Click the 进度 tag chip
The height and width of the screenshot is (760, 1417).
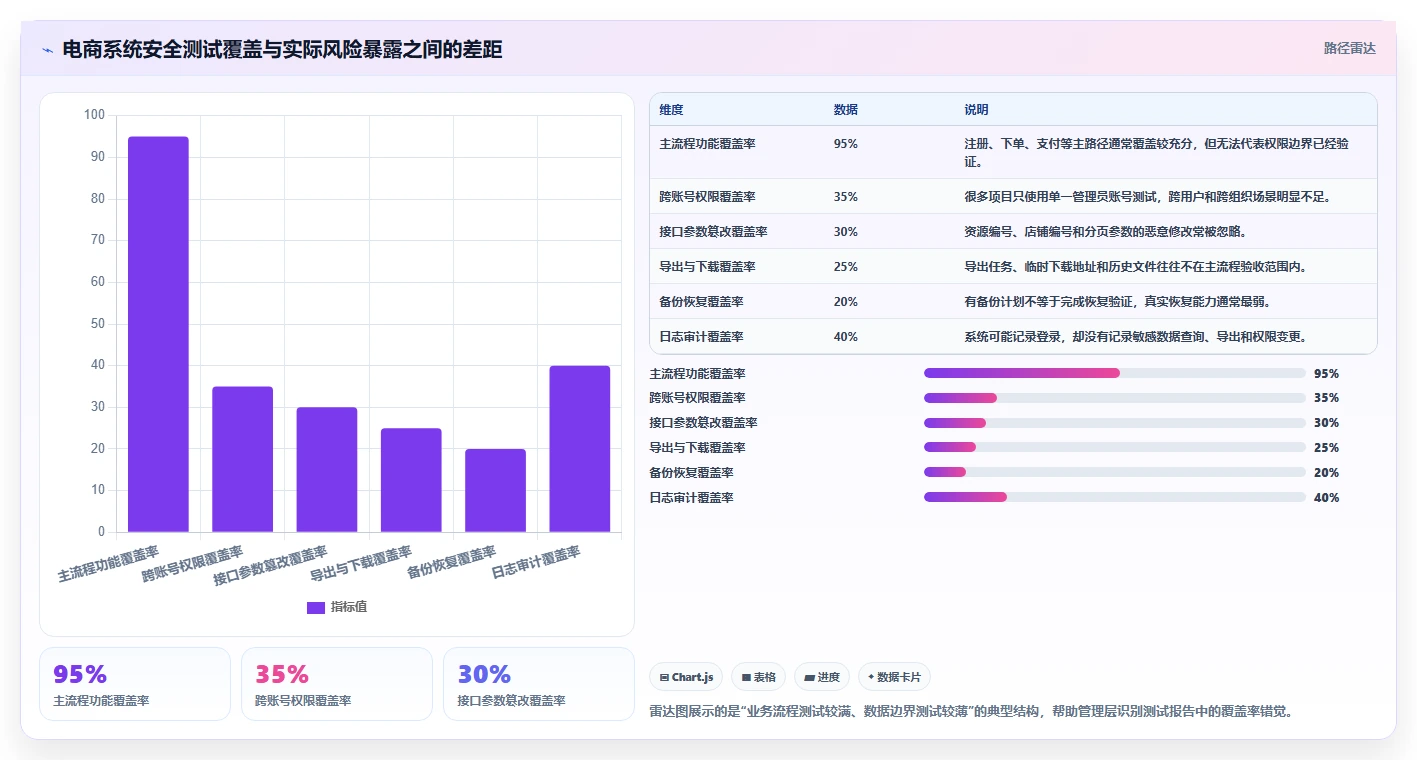(822, 677)
